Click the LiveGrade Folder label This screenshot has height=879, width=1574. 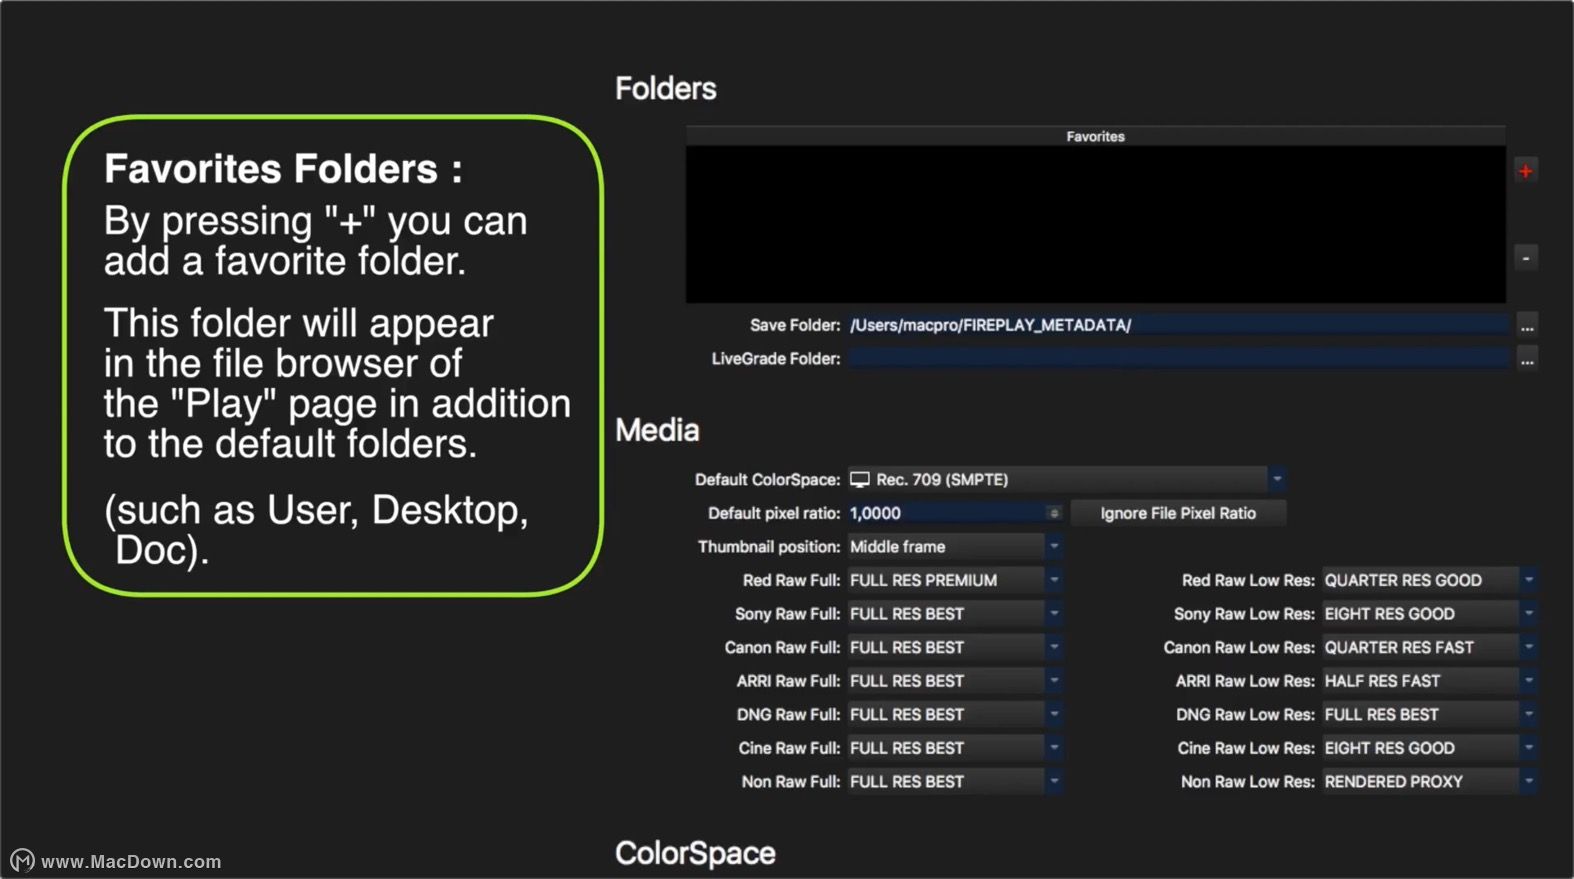(776, 359)
